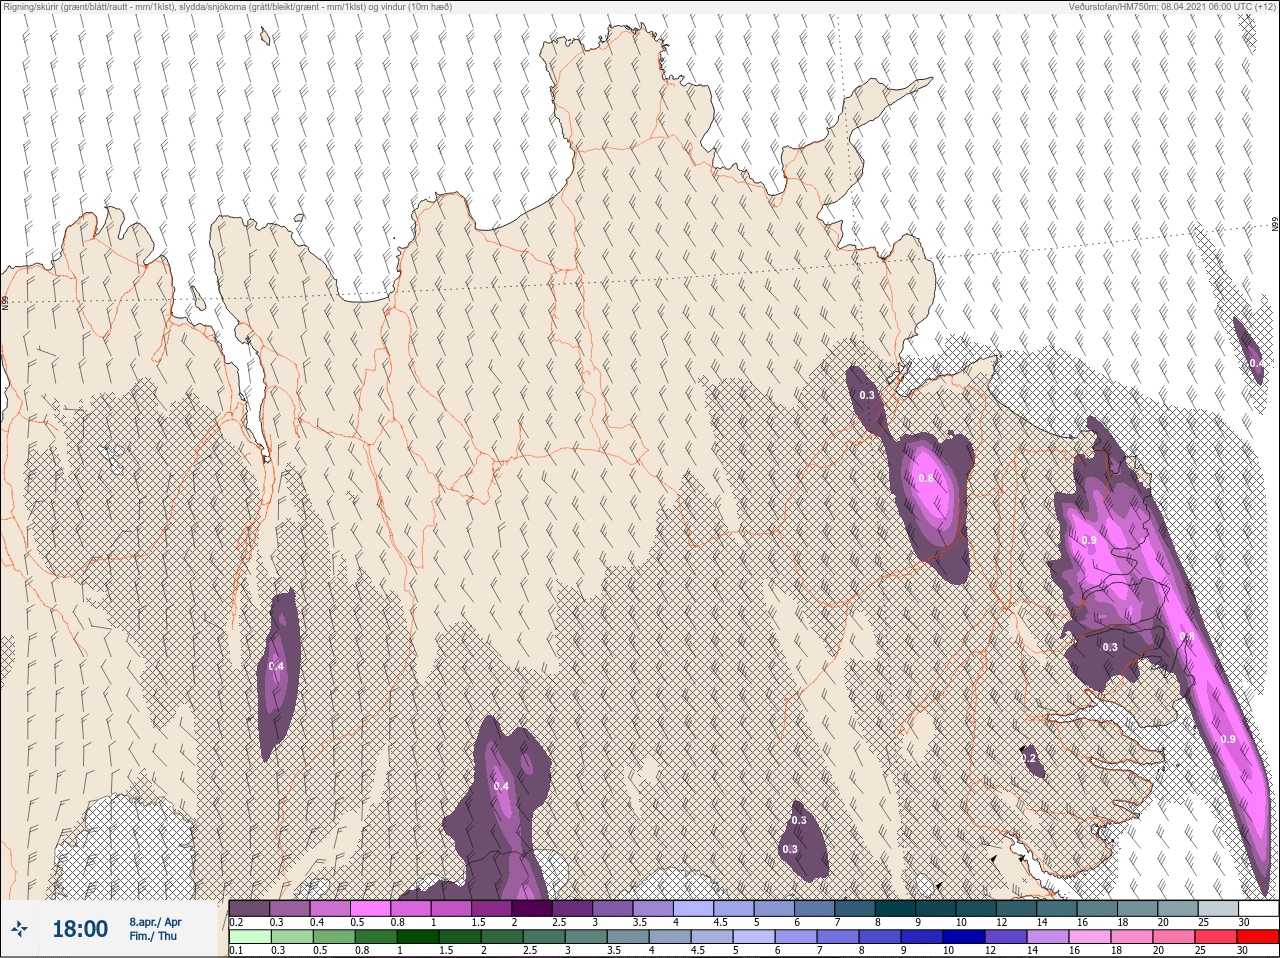Click the 0.9 value on the offshore southeast snow band
The width and height of the screenshot is (1280, 958).
click(x=1228, y=739)
